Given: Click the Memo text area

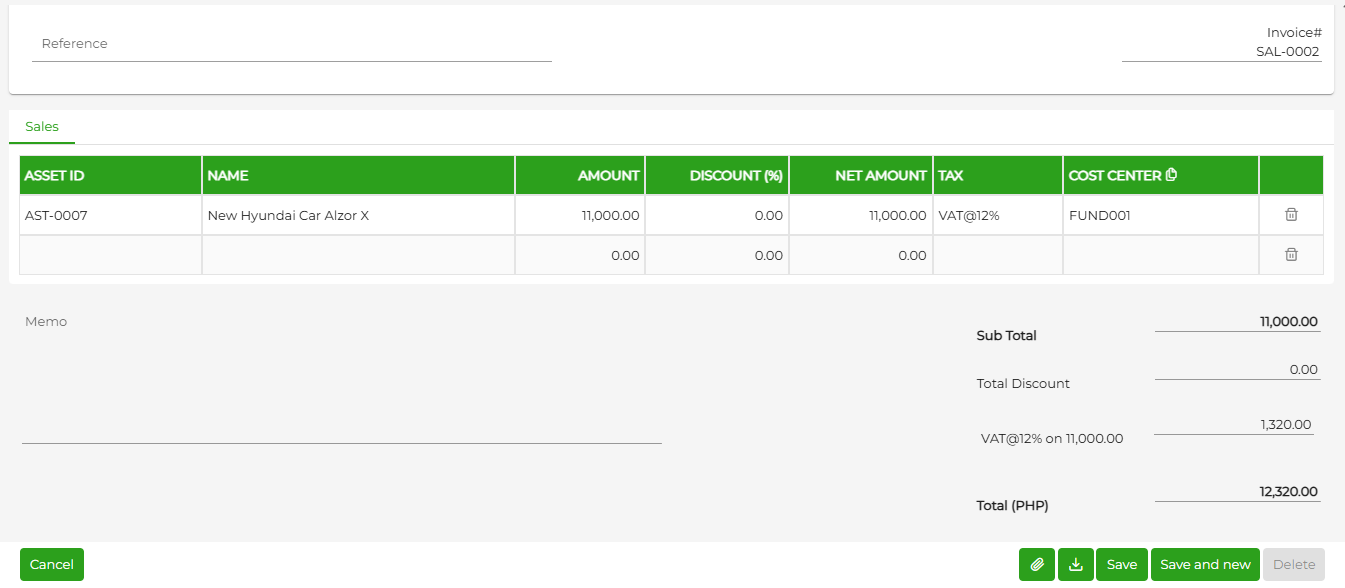Looking at the screenshot, I should coord(342,378).
